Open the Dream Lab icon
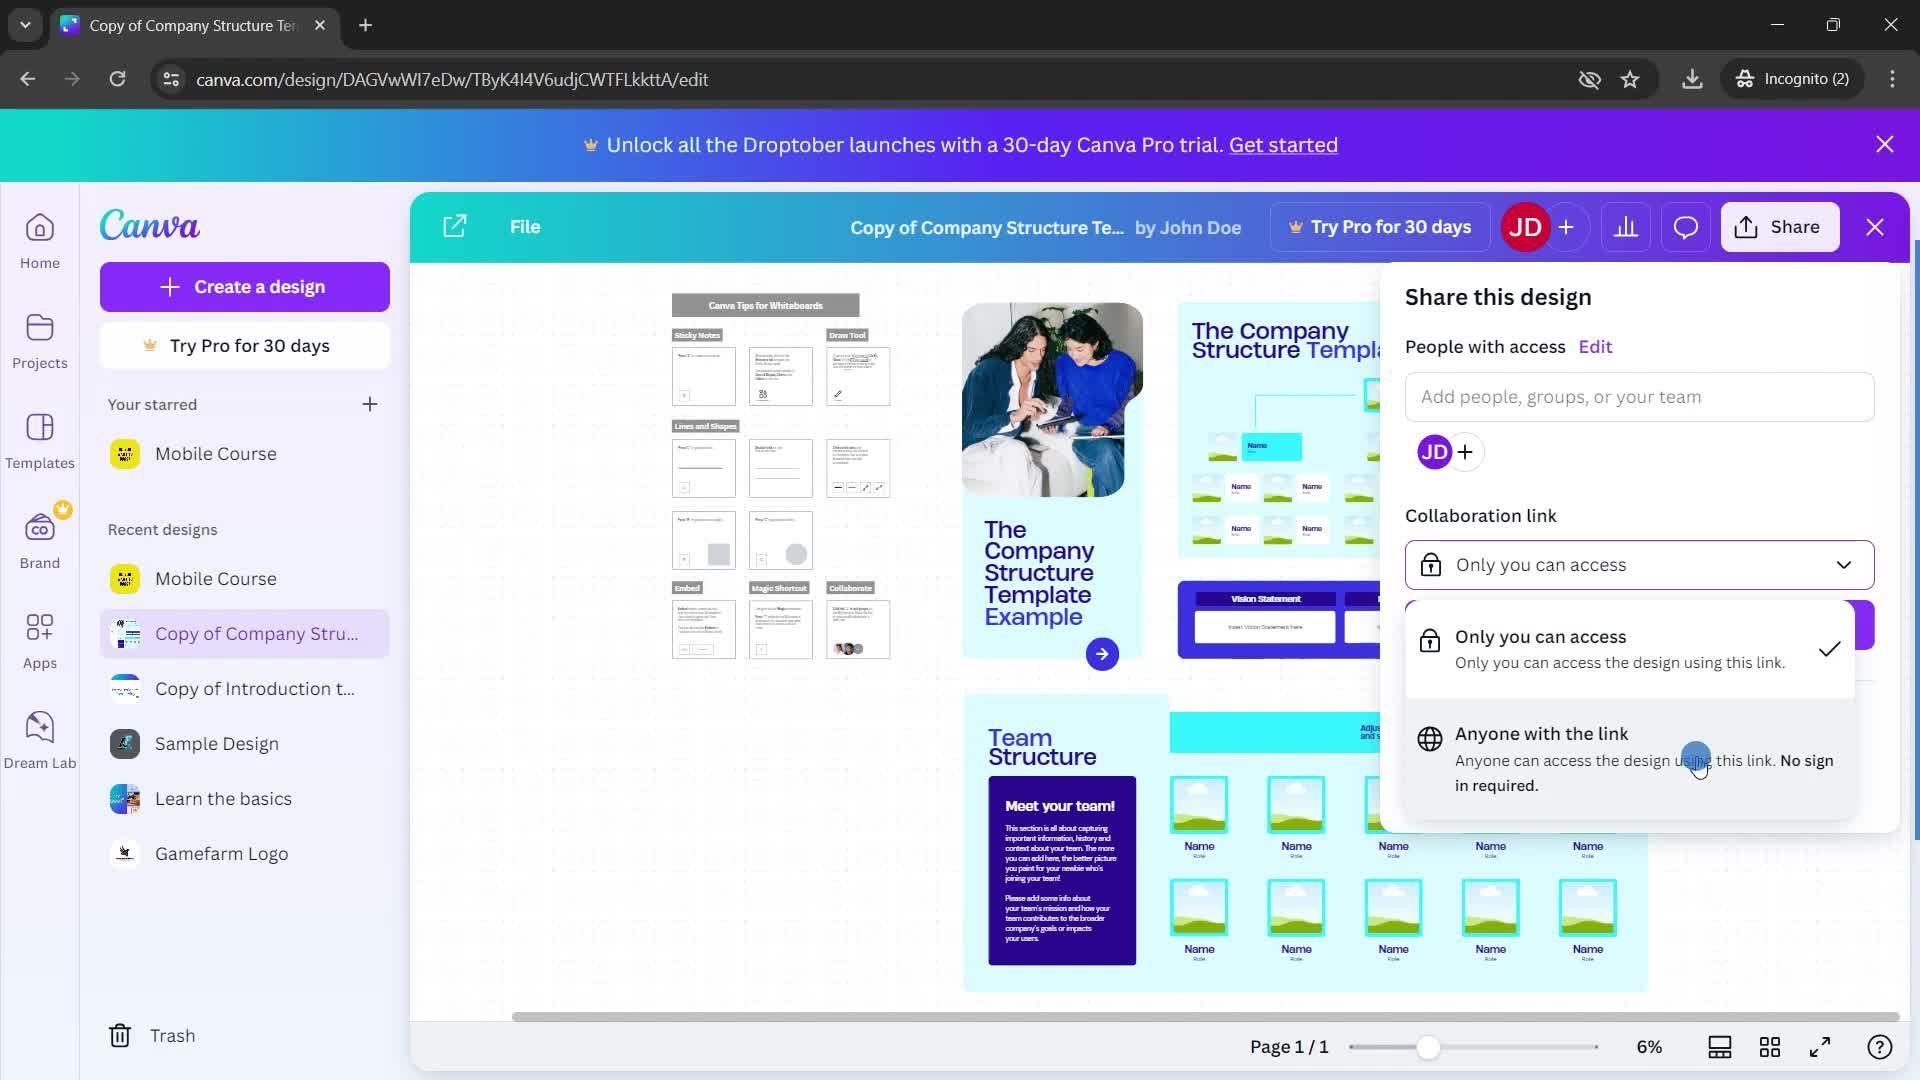The width and height of the screenshot is (1920, 1080). tap(40, 741)
